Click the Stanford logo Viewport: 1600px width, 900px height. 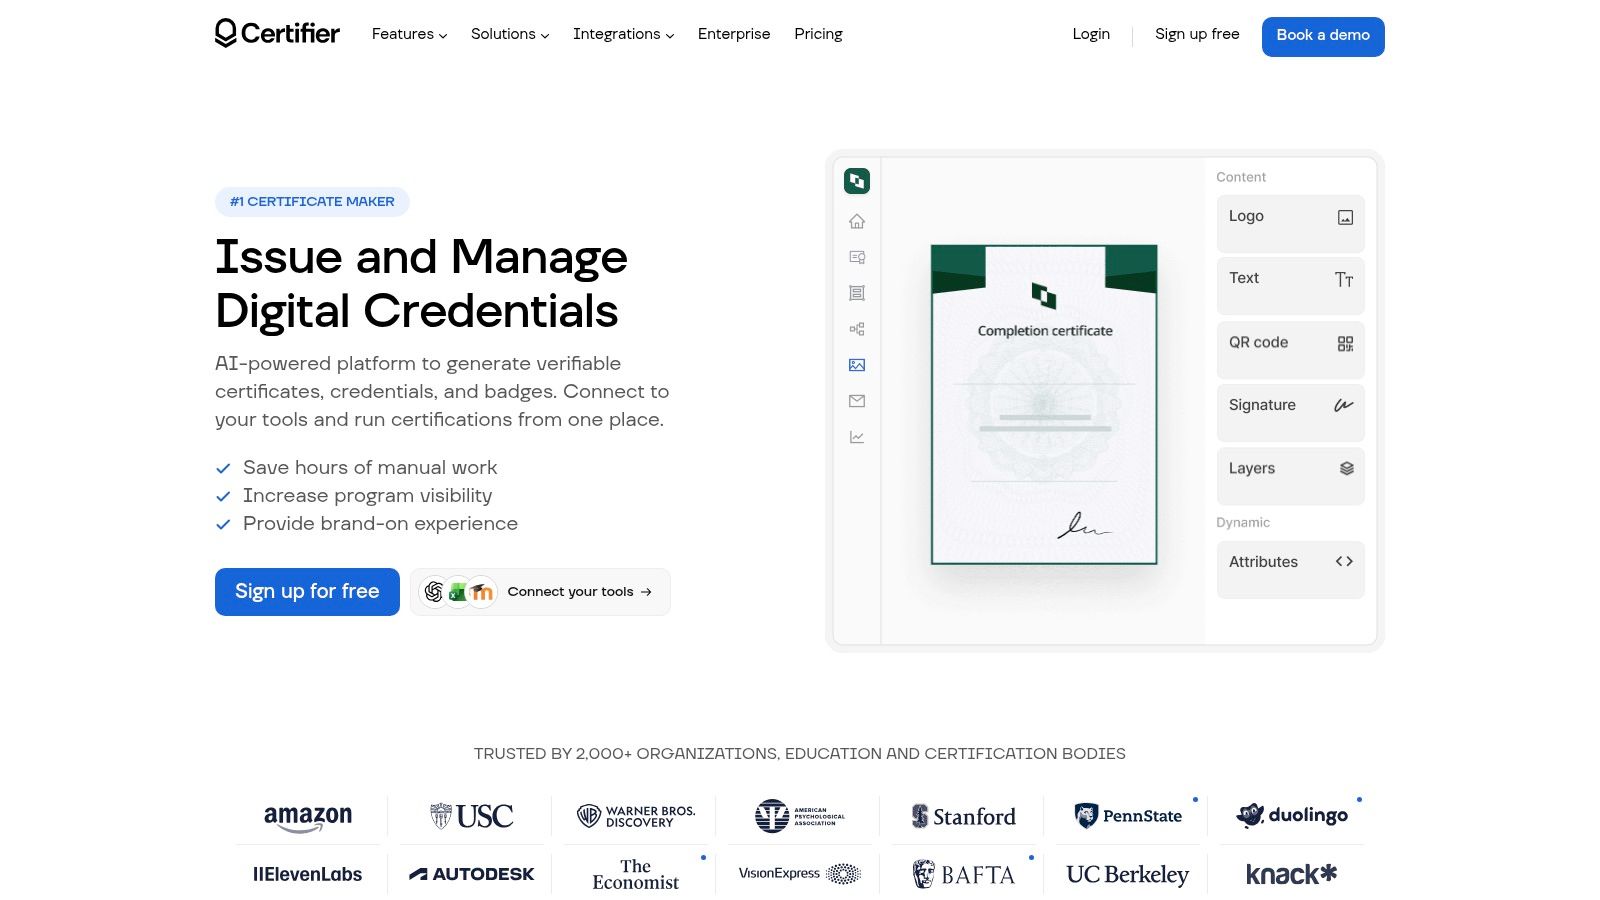(964, 816)
